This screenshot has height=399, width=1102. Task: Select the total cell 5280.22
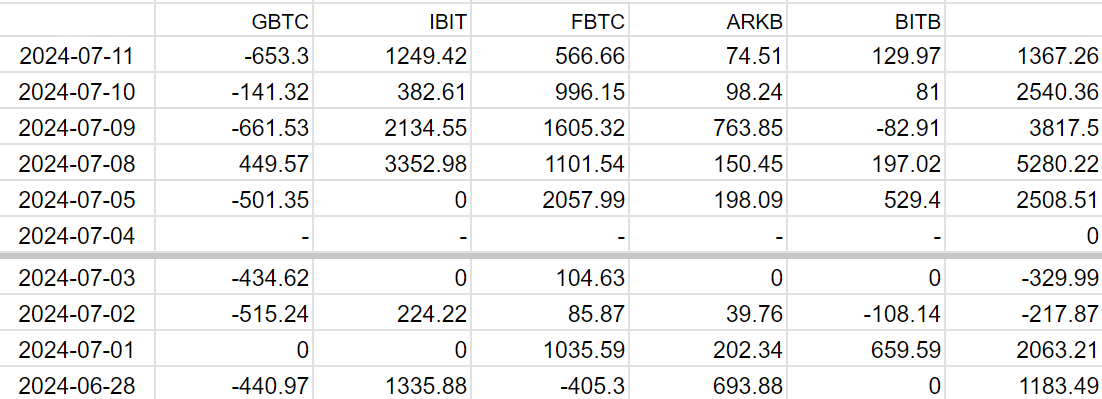tap(1025, 164)
